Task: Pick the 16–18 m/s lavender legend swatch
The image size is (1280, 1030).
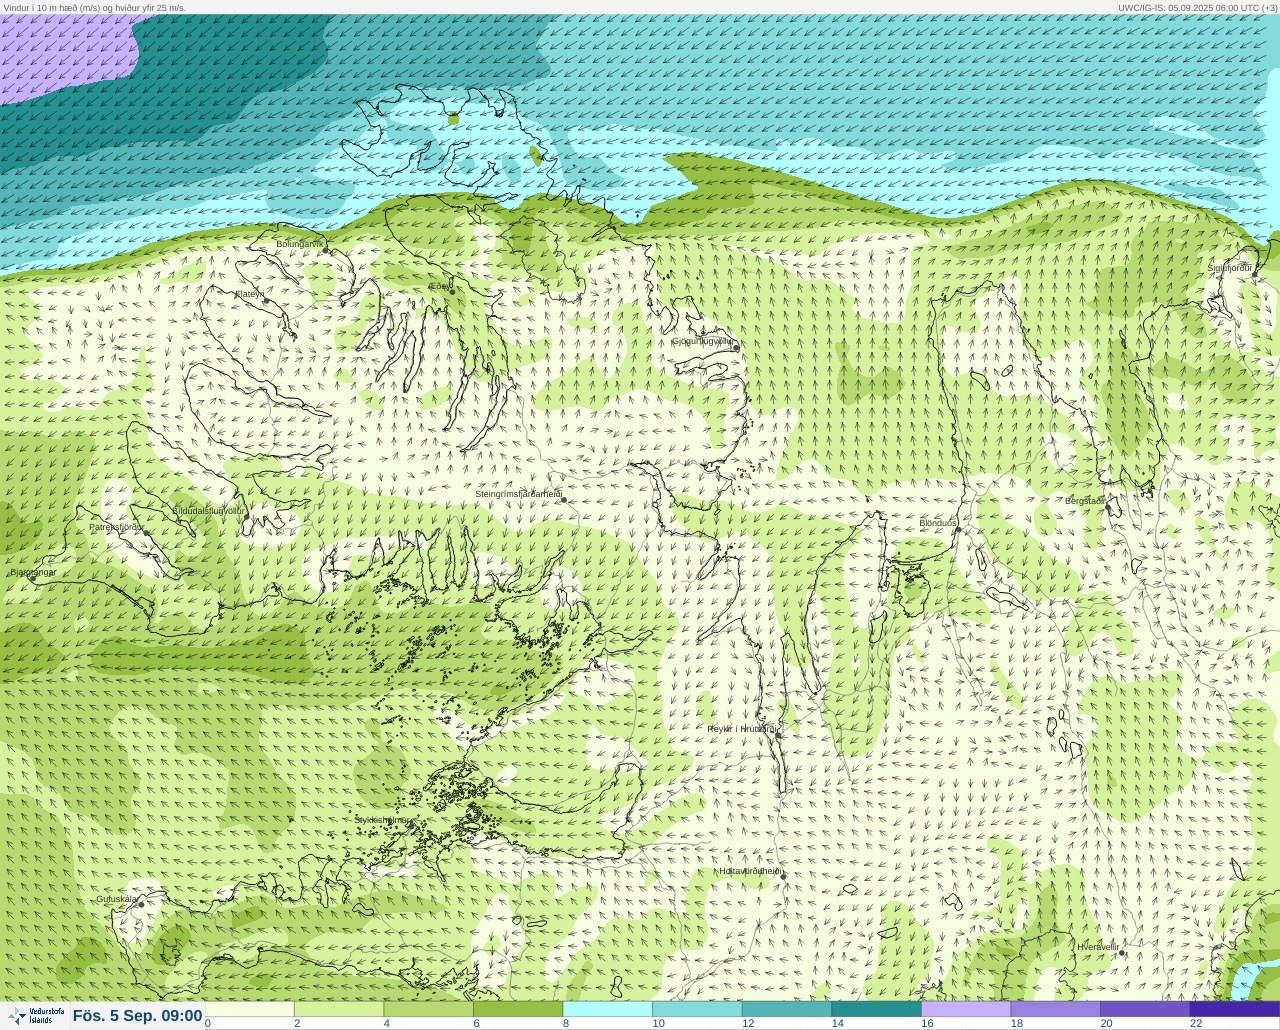Action: click(x=965, y=1009)
